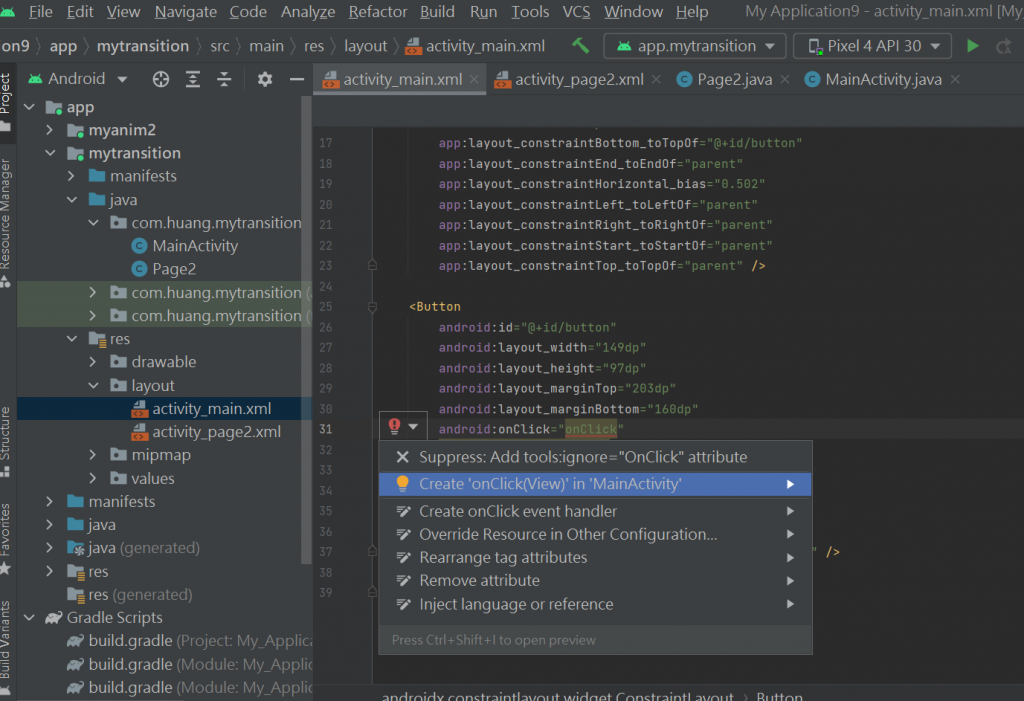Choose Remove attribute
This screenshot has width=1024, height=701.
click(596, 581)
